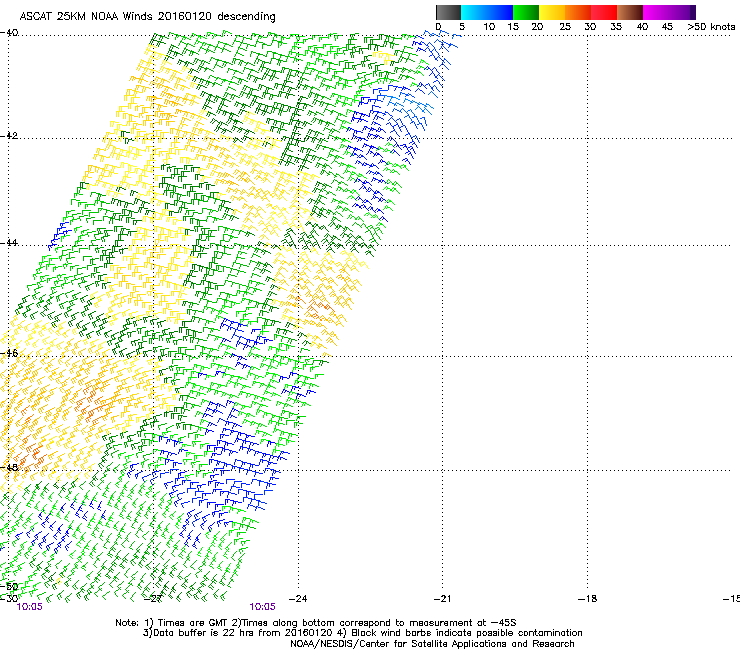This screenshot has width=740, height=650.
Task: Click the '-46' latitude axis label
Action: pos(9,353)
